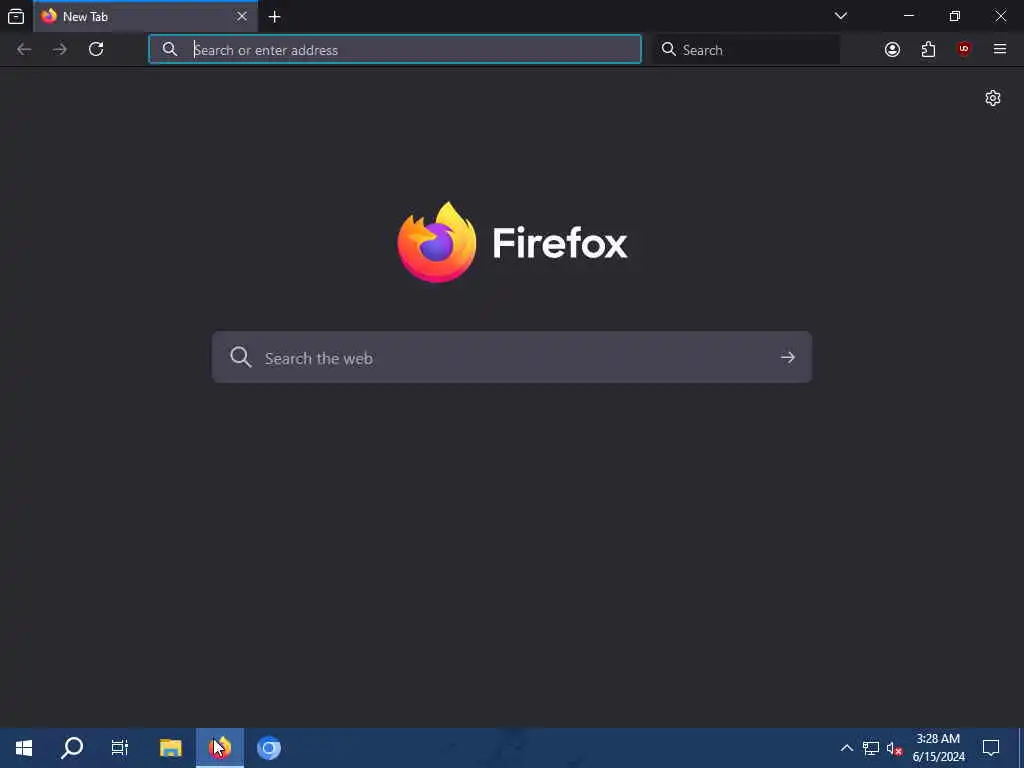Close the New Tab tab
The height and width of the screenshot is (768, 1024).
click(x=242, y=16)
